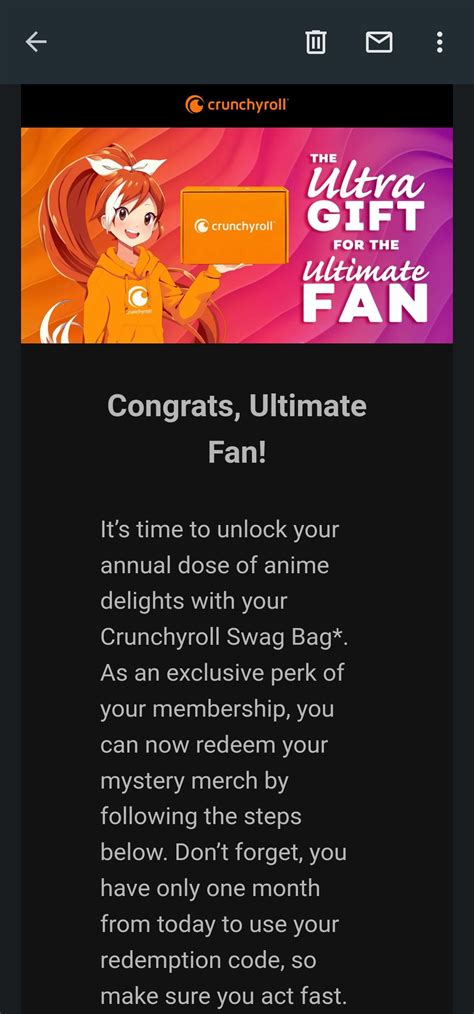Delete this email with the trash icon

[x=316, y=42]
